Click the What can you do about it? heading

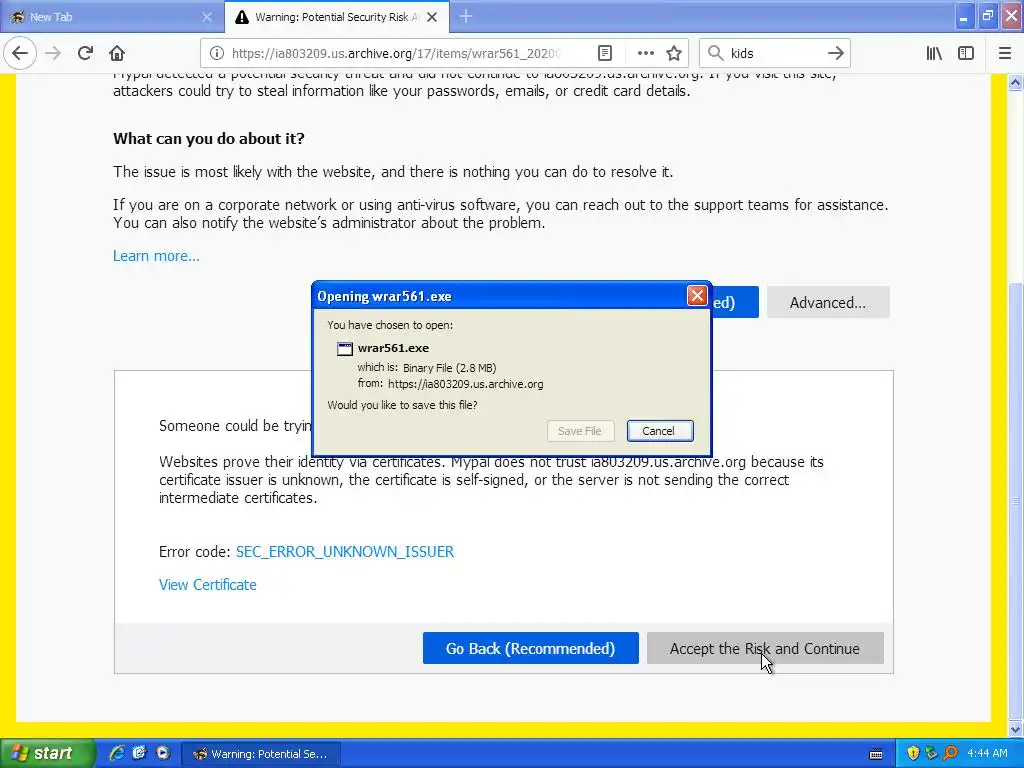(209, 138)
